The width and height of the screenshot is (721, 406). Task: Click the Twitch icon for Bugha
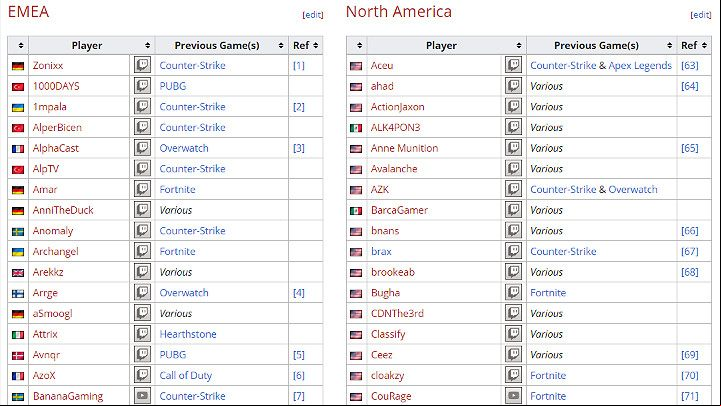pyautogui.click(x=513, y=292)
